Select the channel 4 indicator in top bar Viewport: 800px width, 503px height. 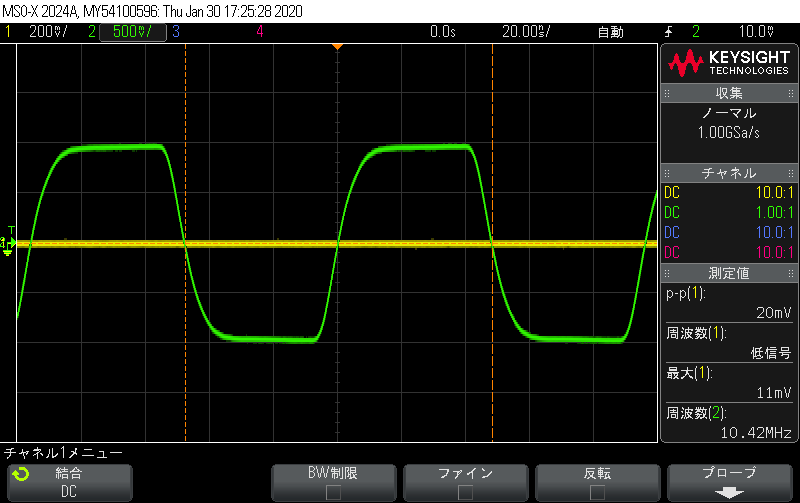[260, 32]
